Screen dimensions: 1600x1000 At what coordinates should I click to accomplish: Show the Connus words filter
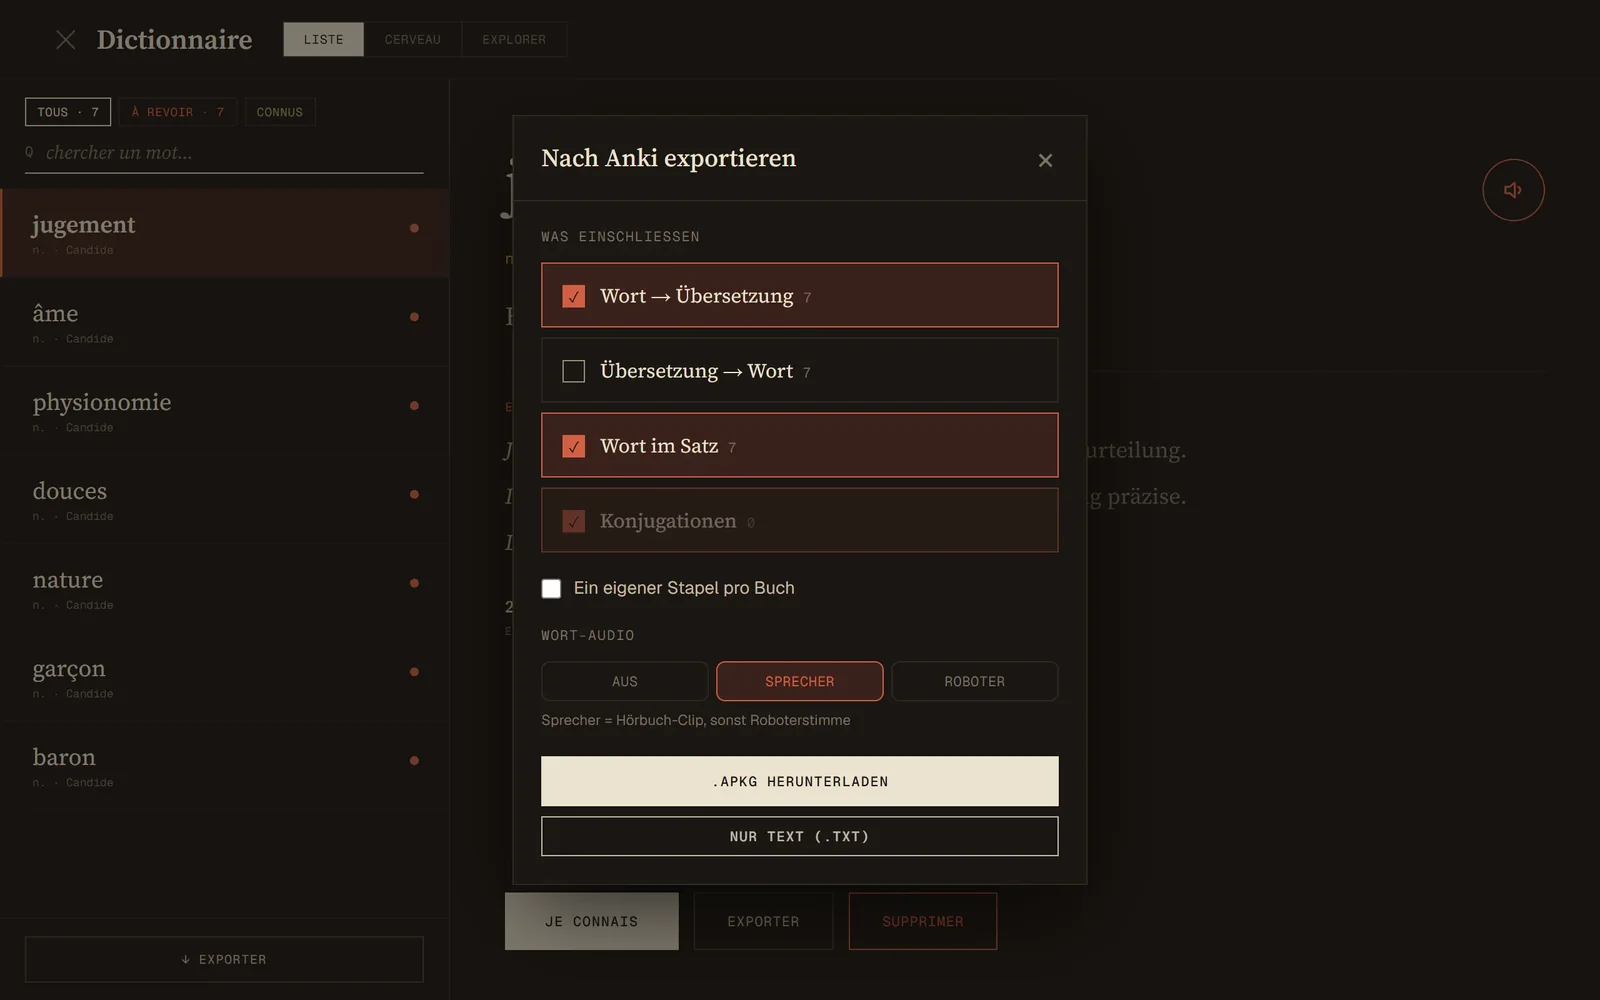coord(280,112)
